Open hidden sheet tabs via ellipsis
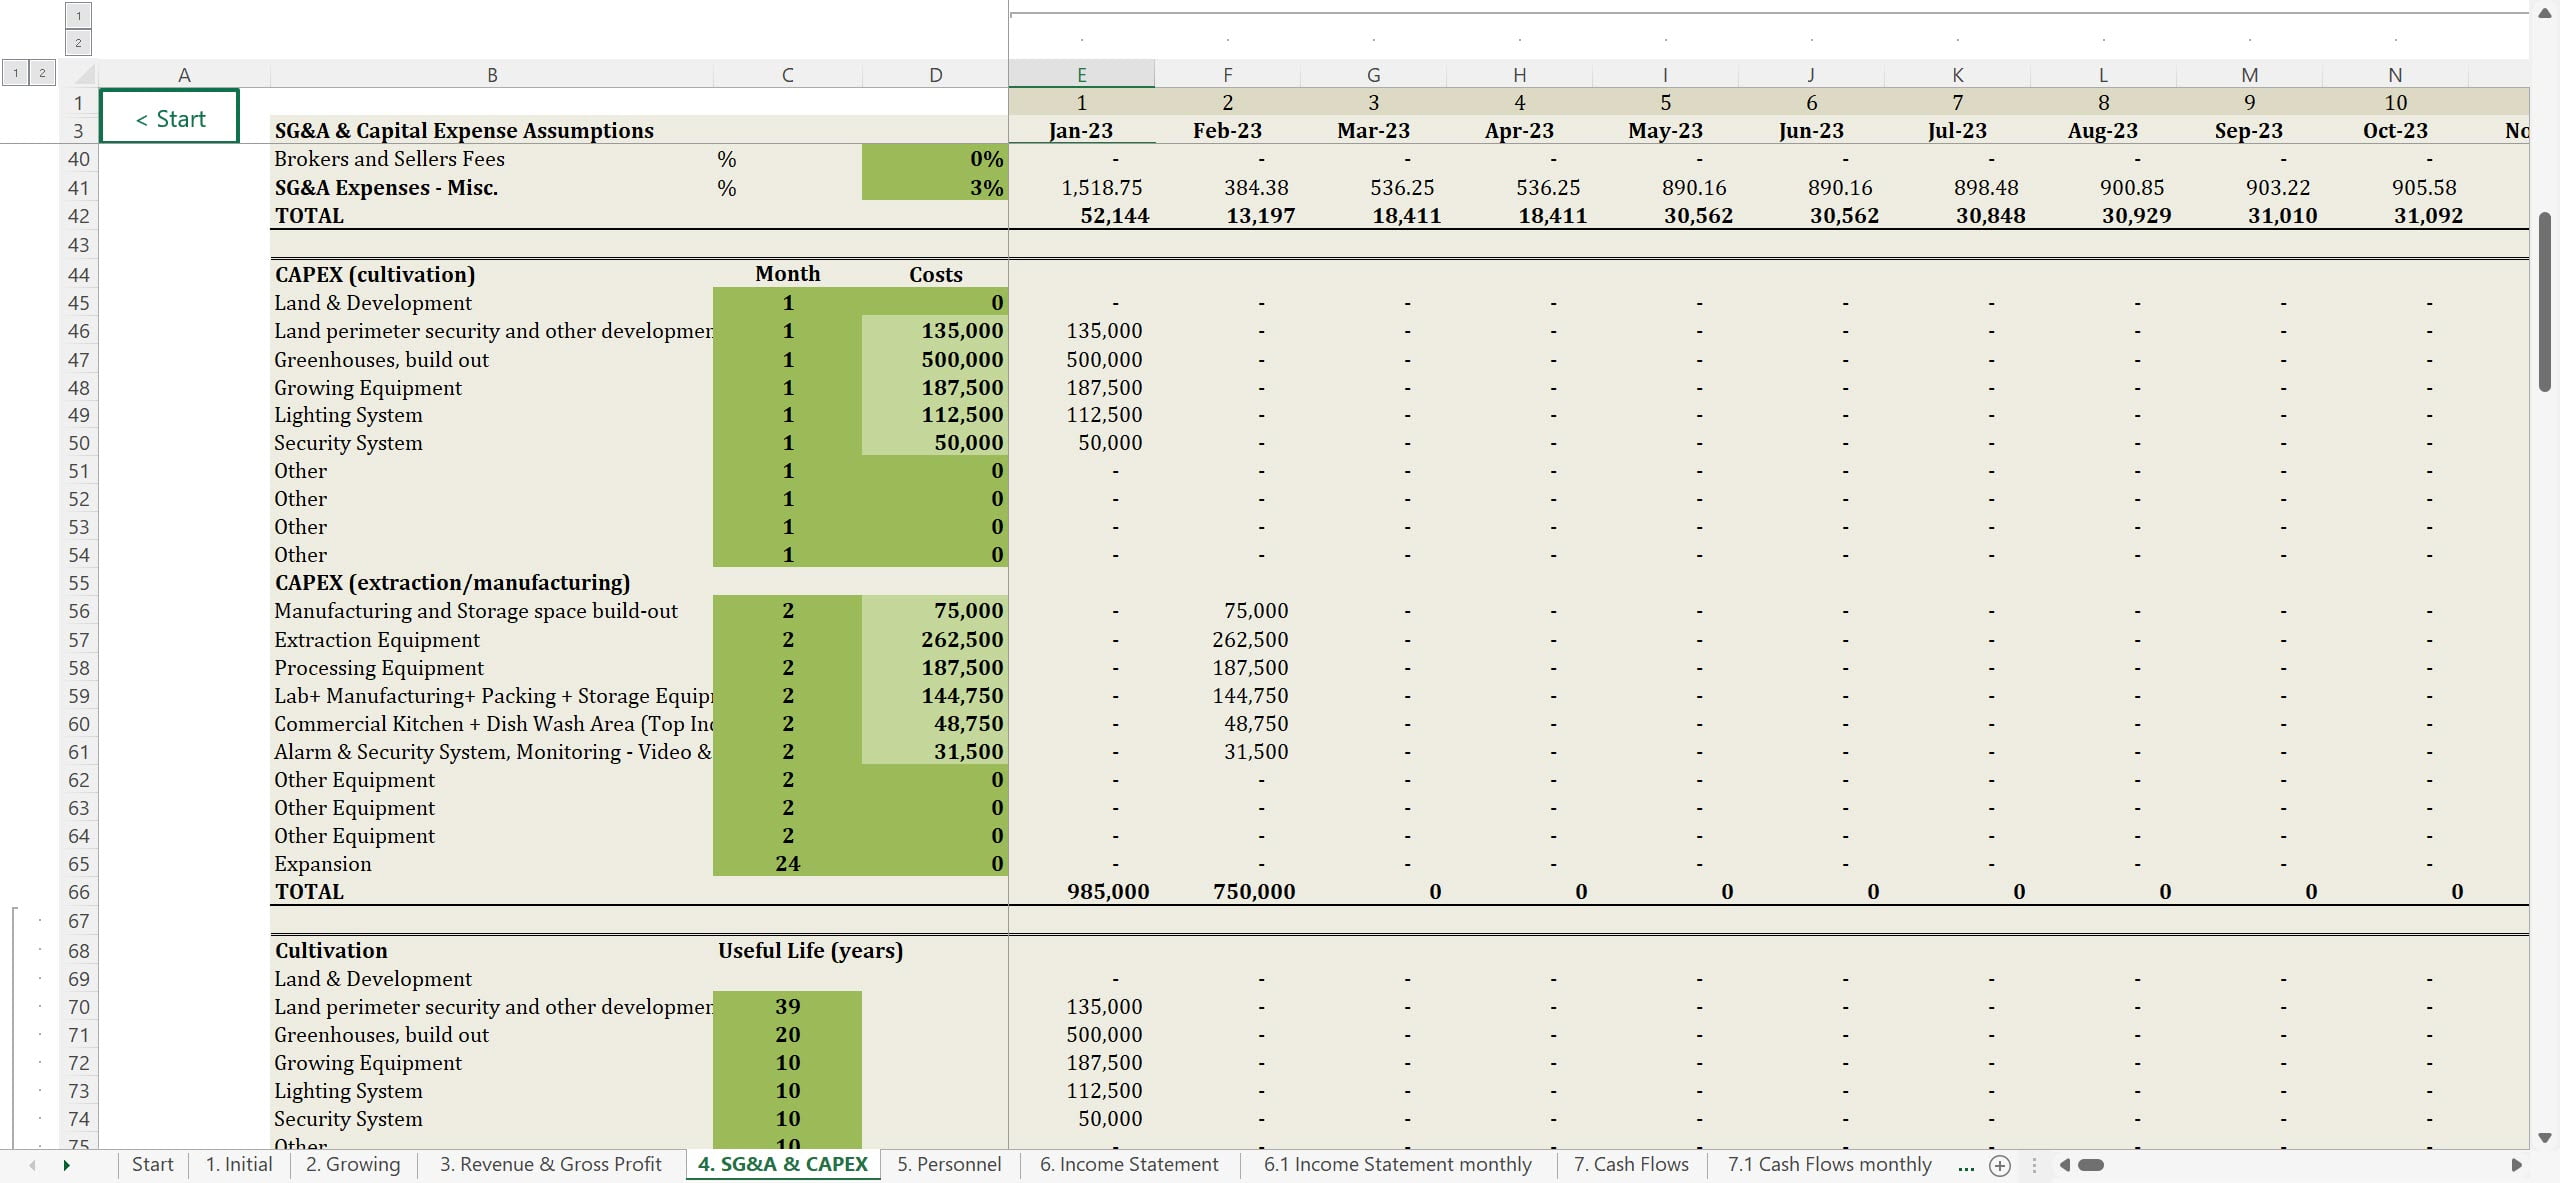 (x=1966, y=1165)
